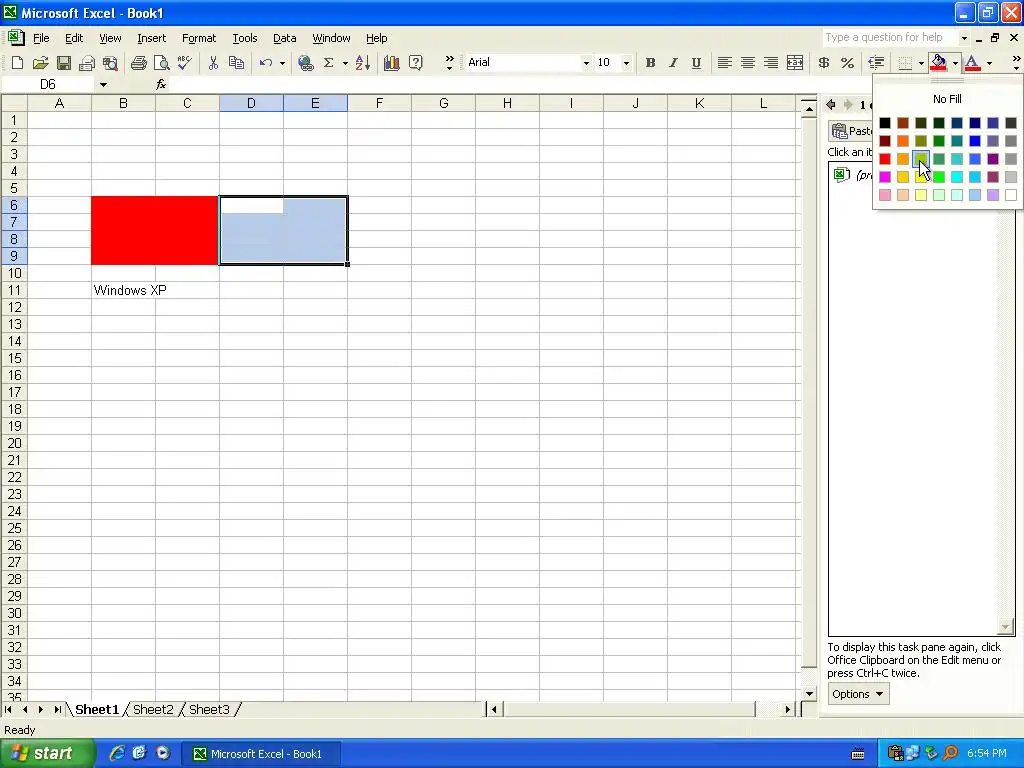The height and width of the screenshot is (768, 1024).
Task: Pick the red fill color swatch
Action: pos(884,159)
